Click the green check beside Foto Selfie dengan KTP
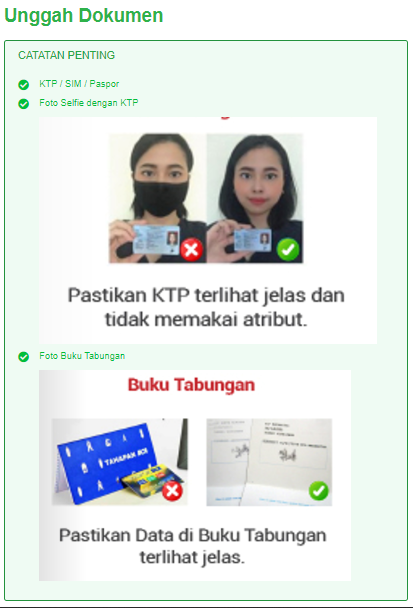The image size is (413, 608). click(x=24, y=104)
